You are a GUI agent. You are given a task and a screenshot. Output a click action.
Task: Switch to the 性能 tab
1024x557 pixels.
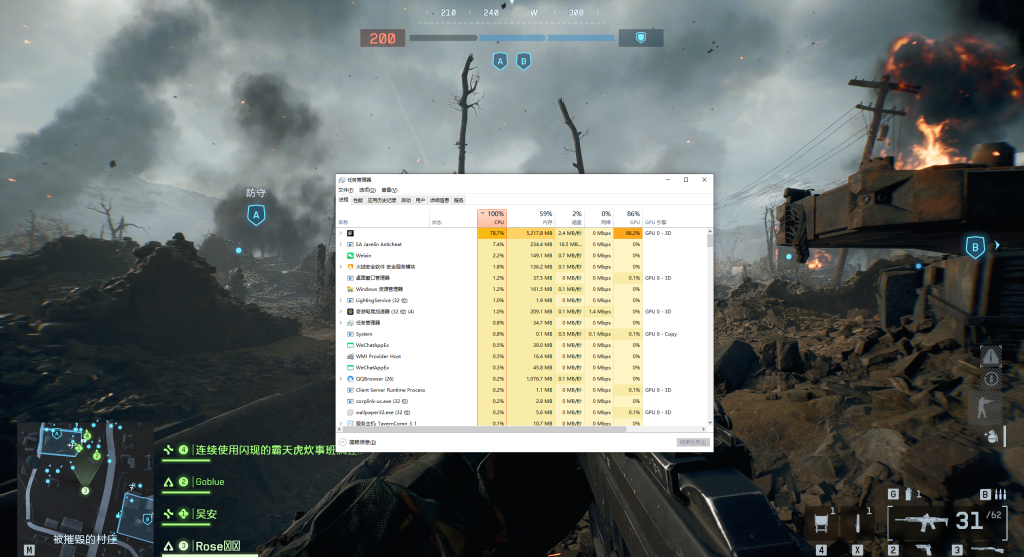pyautogui.click(x=358, y=200)
